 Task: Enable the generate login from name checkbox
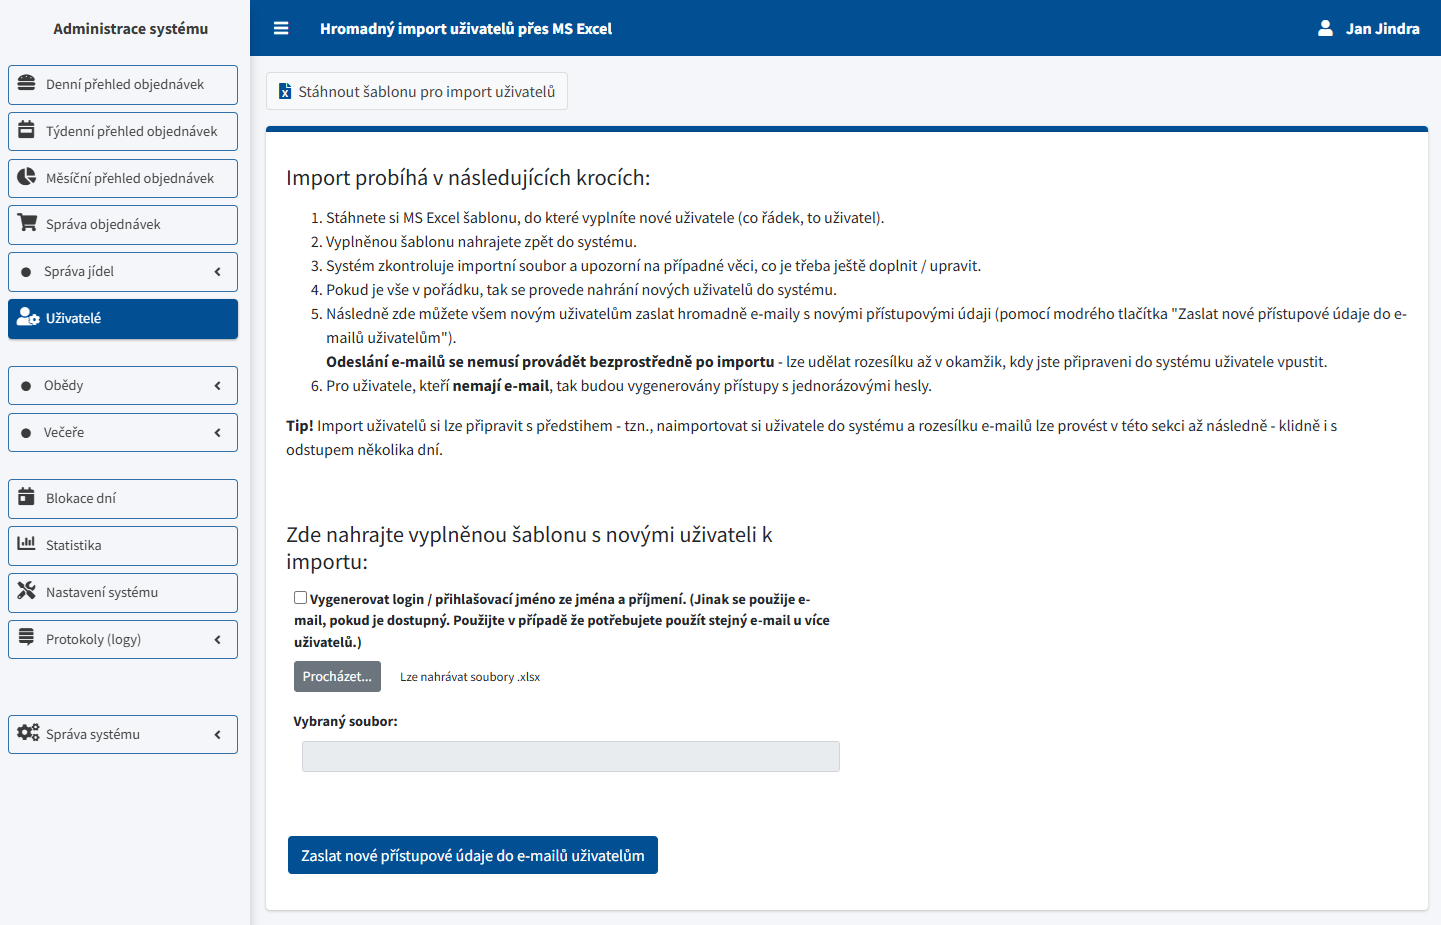300,598
